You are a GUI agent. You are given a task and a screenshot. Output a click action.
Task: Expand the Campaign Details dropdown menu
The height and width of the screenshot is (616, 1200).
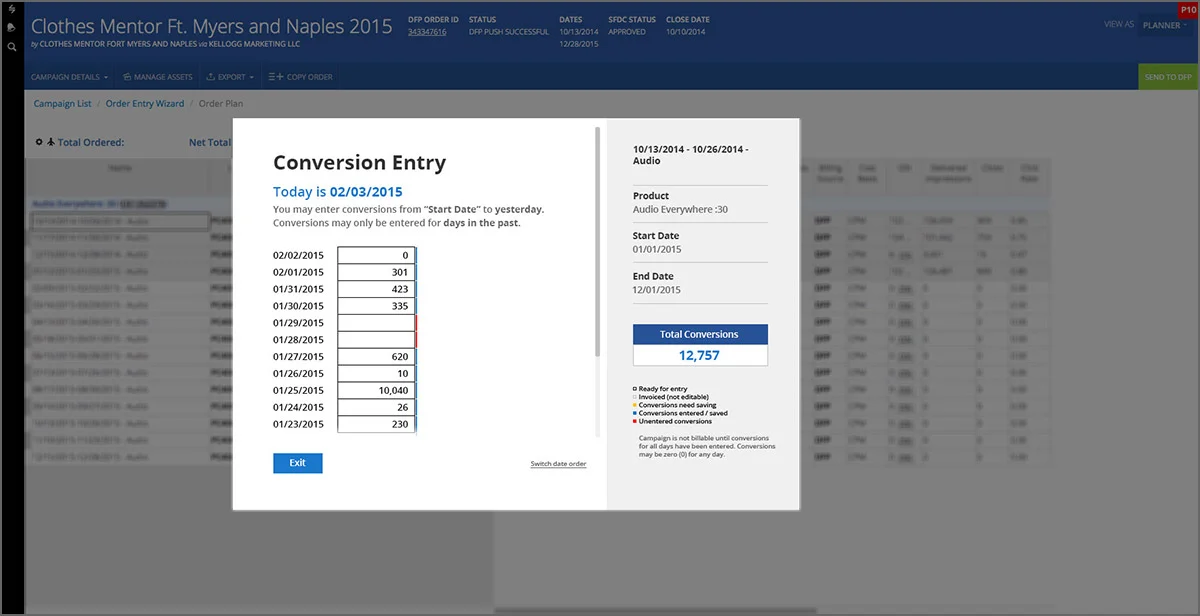(69, 77)
